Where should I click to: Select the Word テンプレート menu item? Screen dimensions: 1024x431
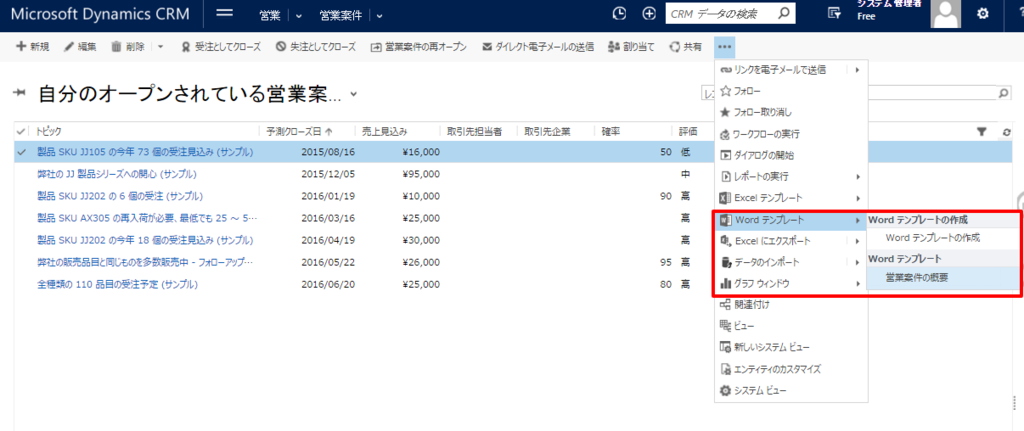tap(791, 220)
